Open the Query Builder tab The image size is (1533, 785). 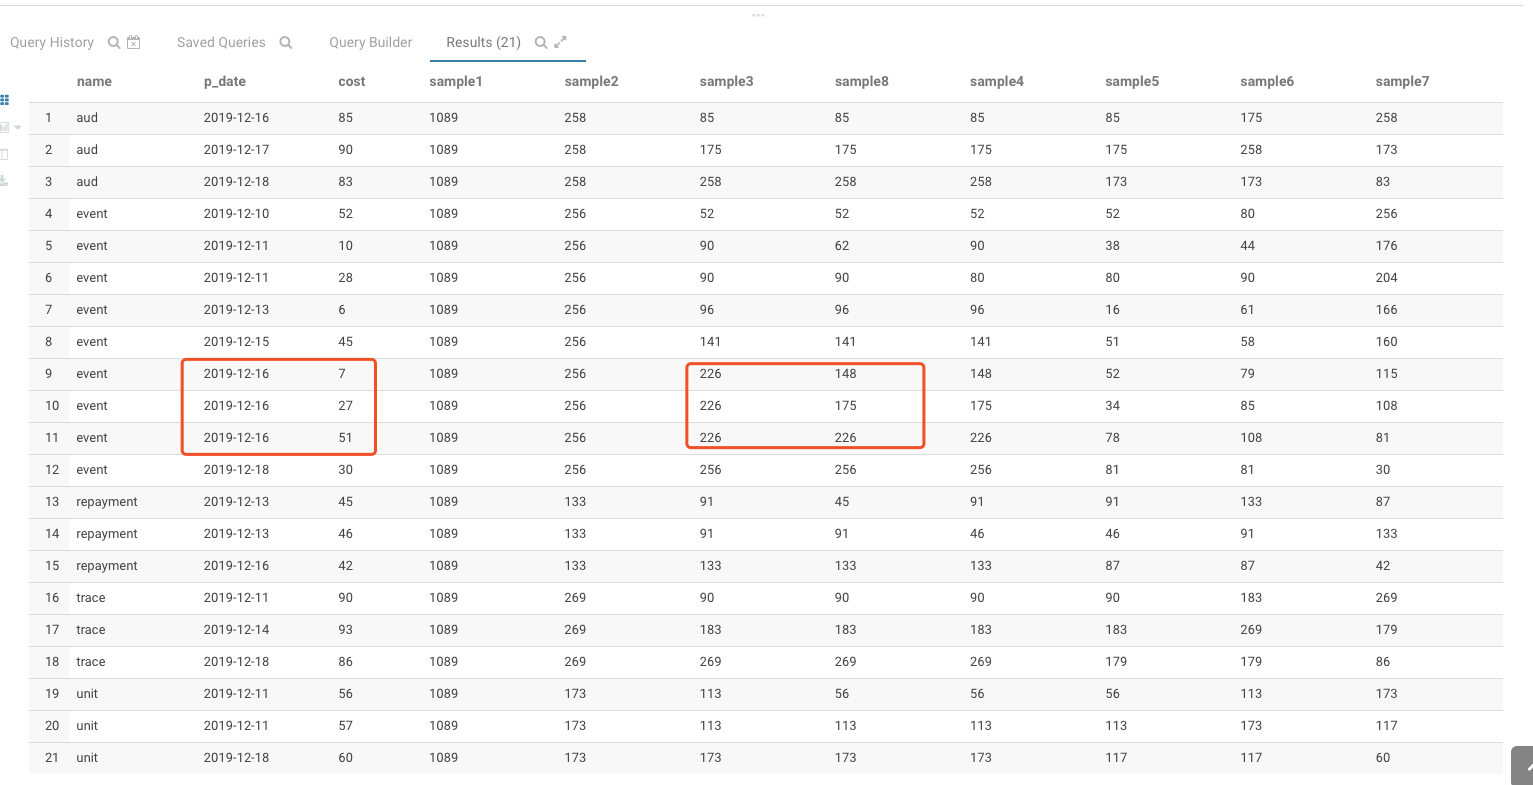coord(371,42)
